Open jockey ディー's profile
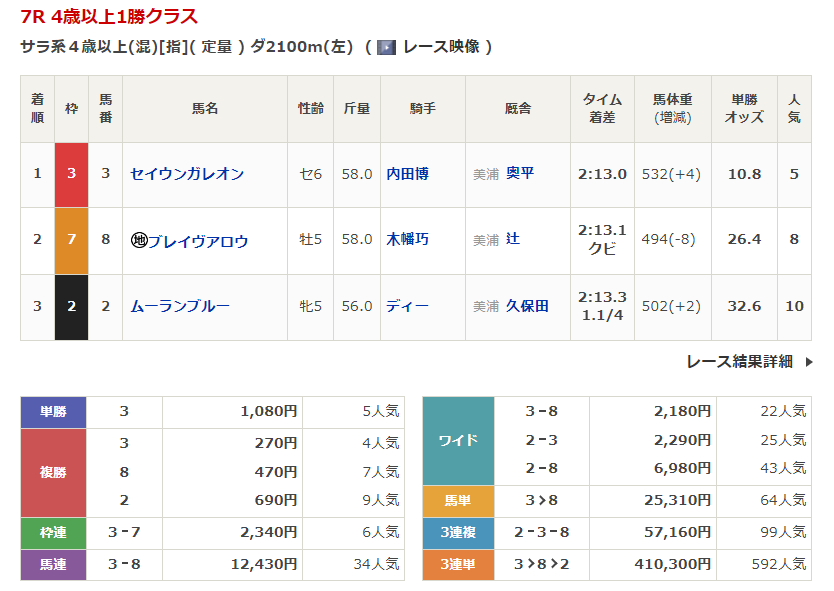834x591 pixels. 407,306
